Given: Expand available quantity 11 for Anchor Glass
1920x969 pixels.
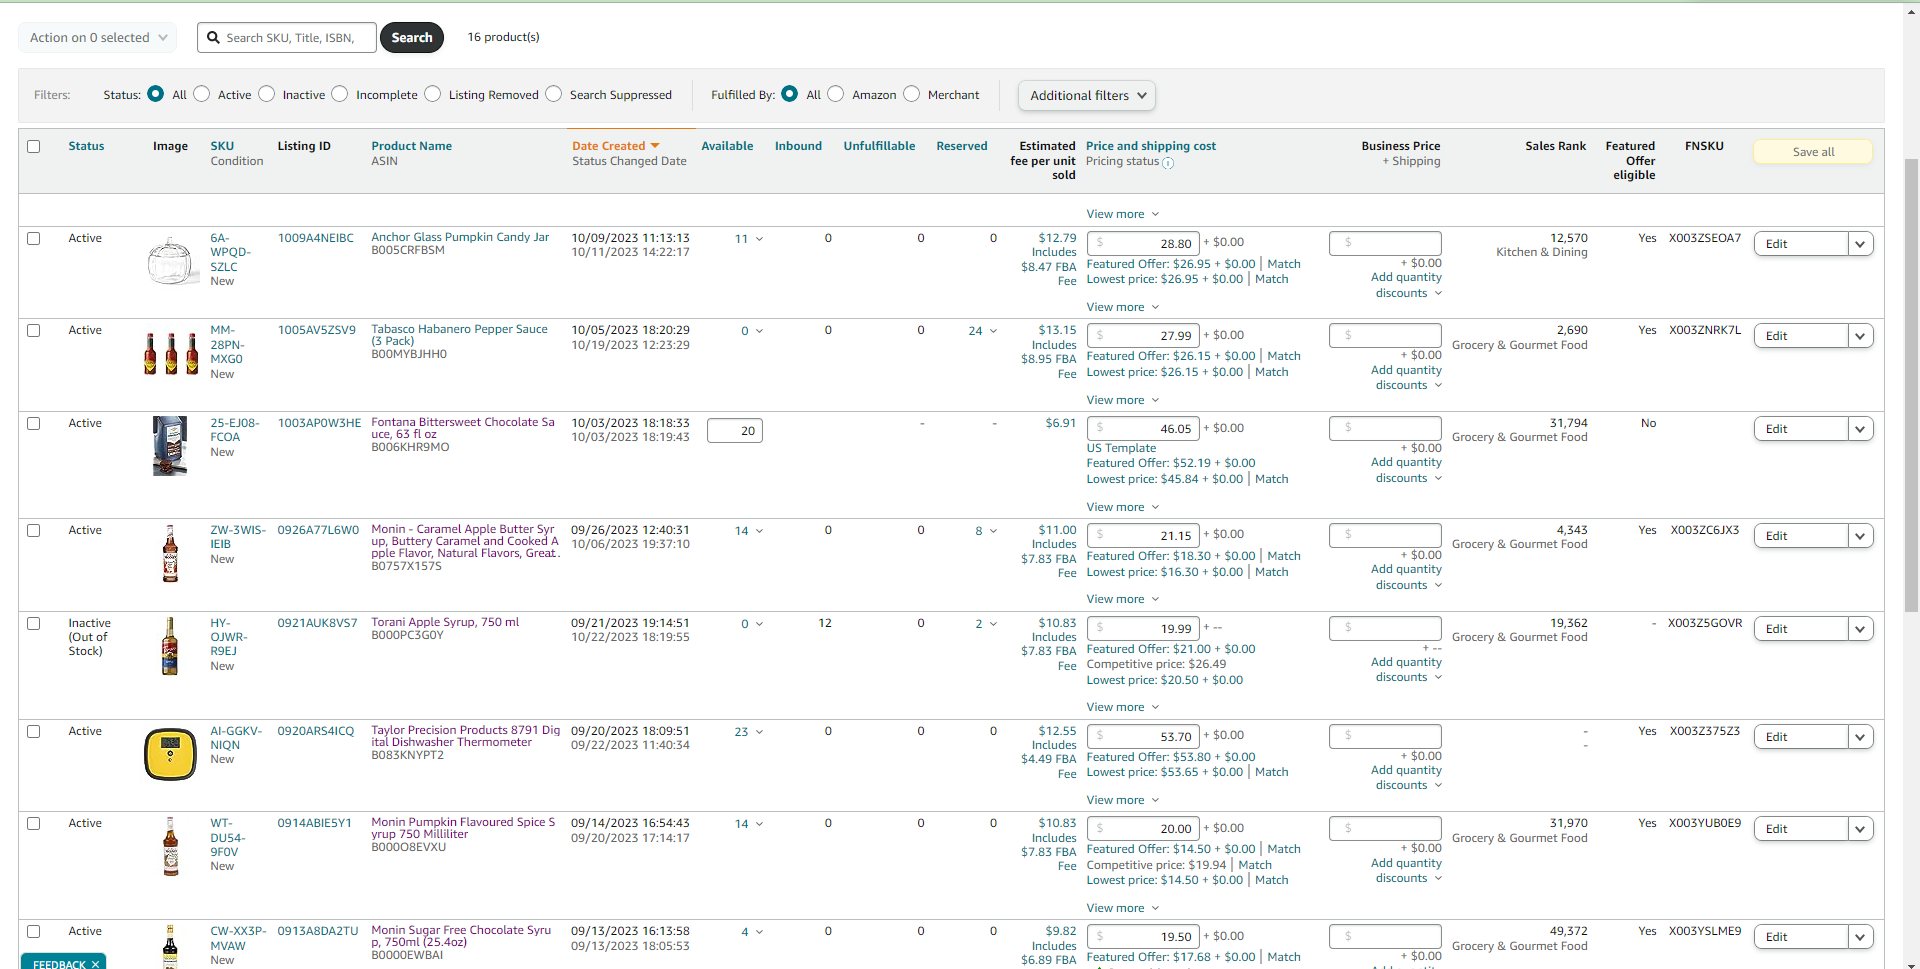Looking at the screenshot, I should (x=749, y=239).
